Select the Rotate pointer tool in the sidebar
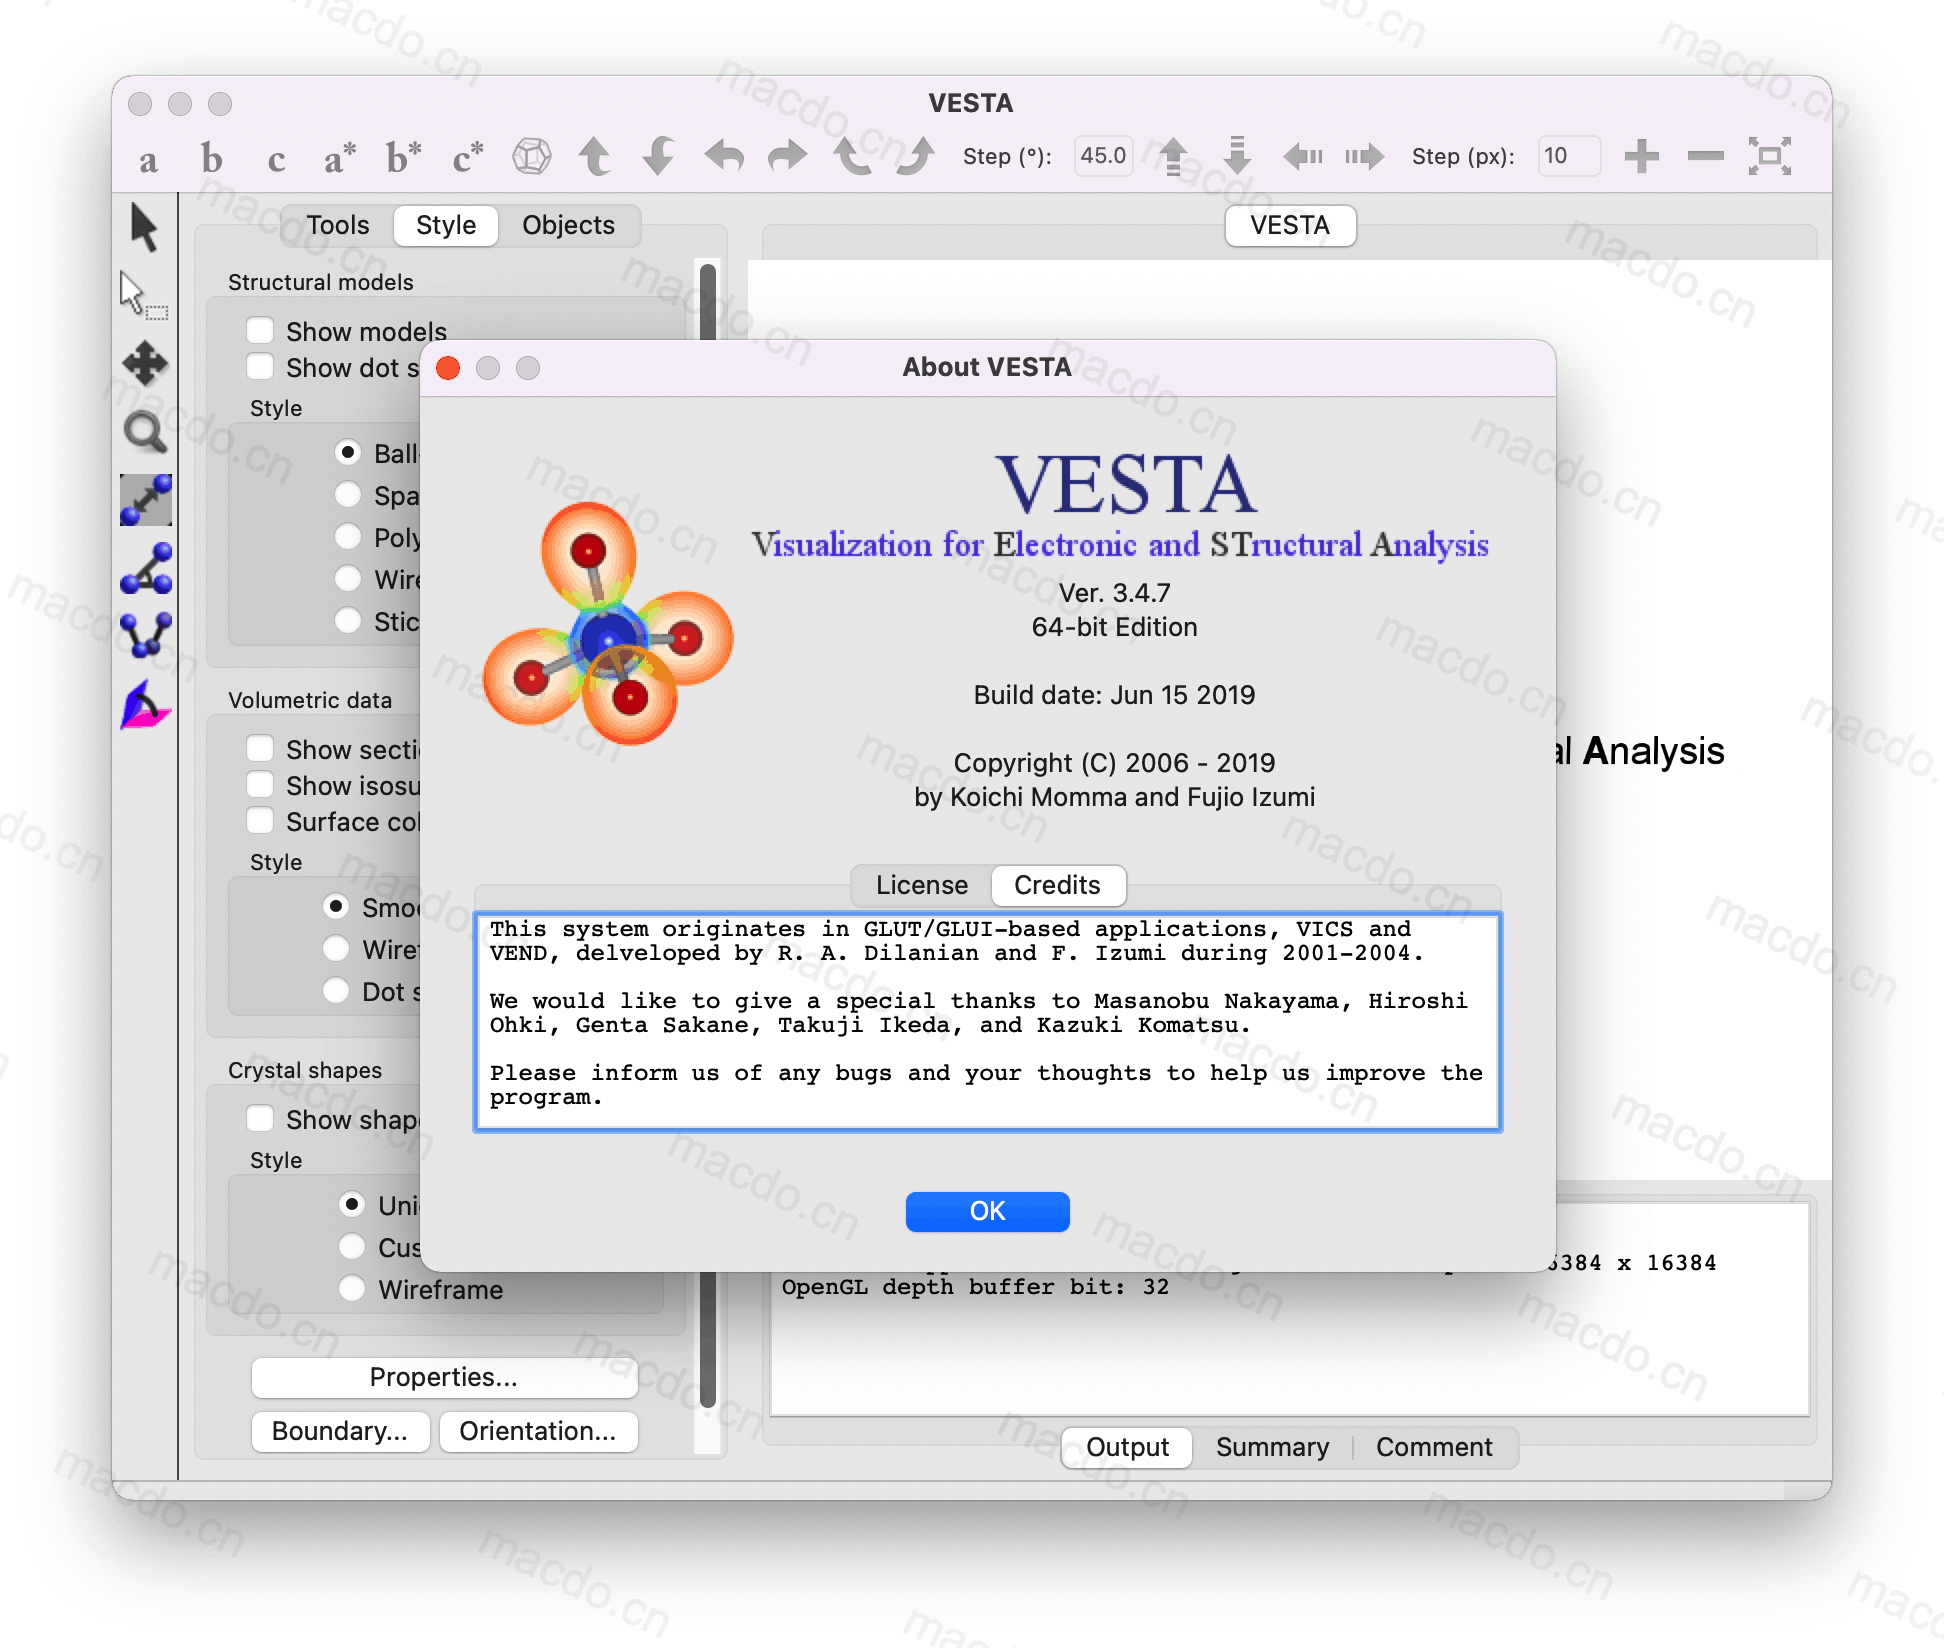This screenshot has width=1944, height=1648. coord(145,228)
